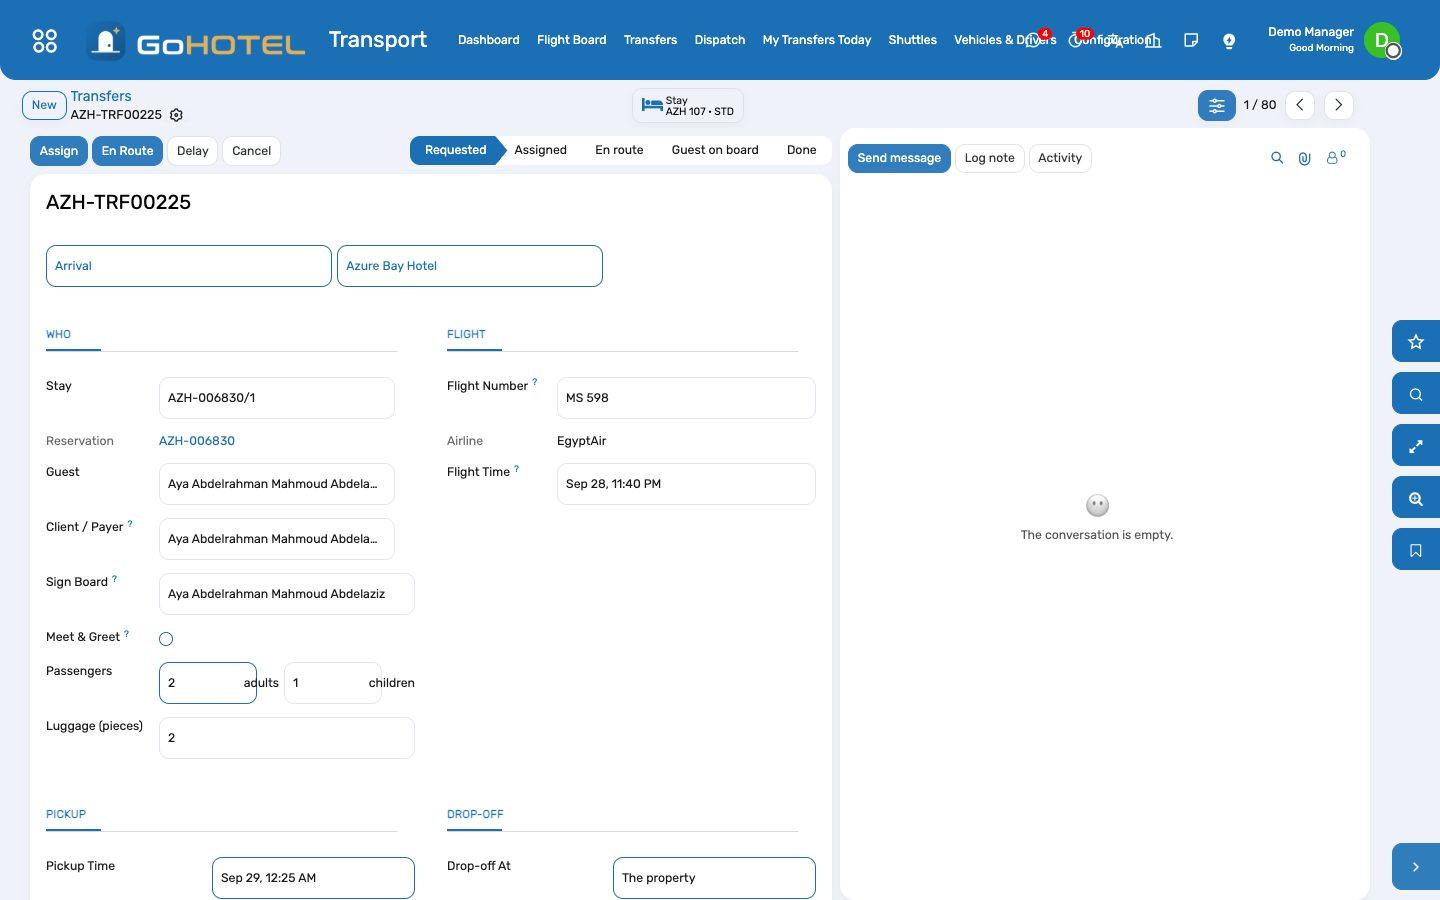Open the Azure Bay Hotel property dropdown

(x=470, y=266)
